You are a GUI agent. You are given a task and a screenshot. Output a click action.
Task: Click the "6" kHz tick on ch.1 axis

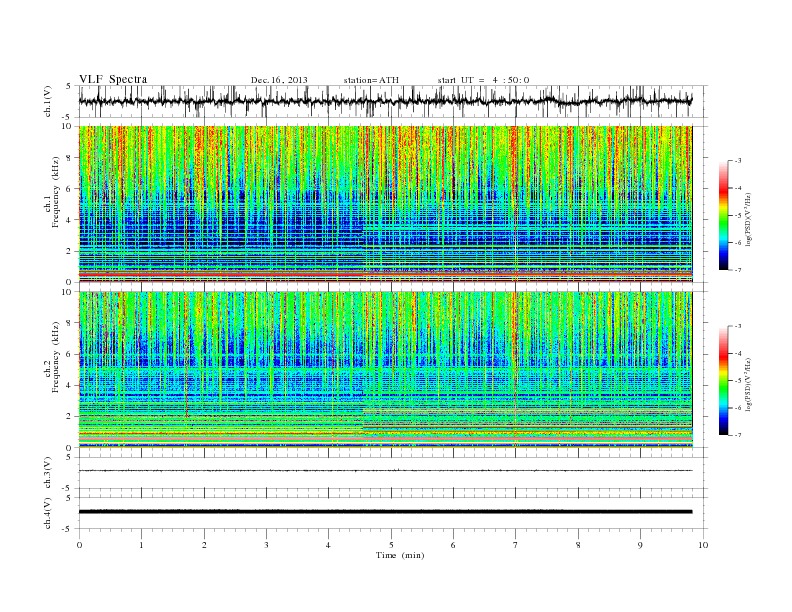(x=70, y=189)
